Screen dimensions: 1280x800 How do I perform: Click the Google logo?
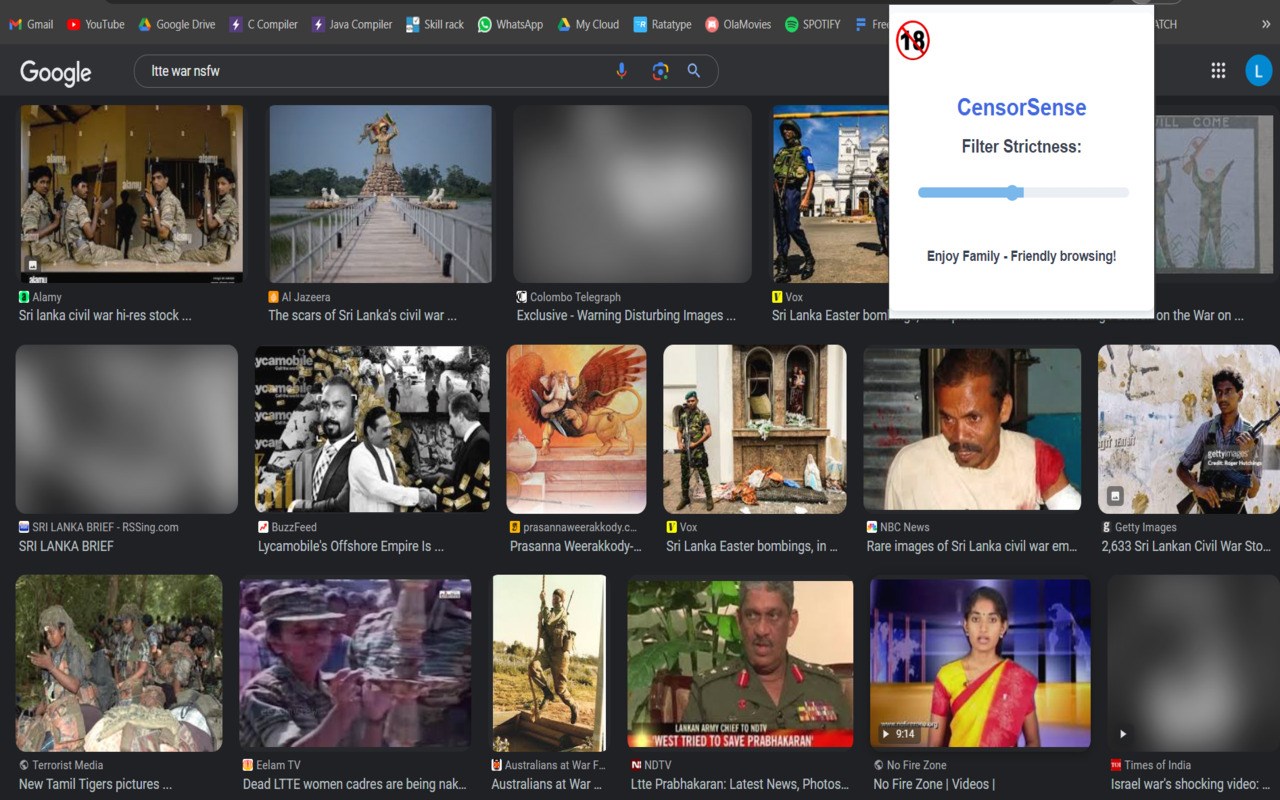tap(56, 72)
